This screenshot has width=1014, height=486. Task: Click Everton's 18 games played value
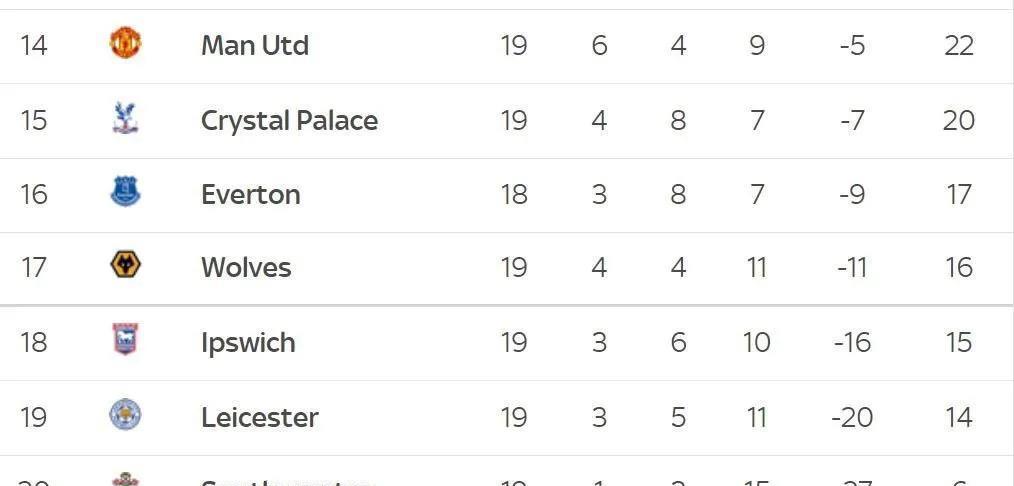click(x=513, y=195)
